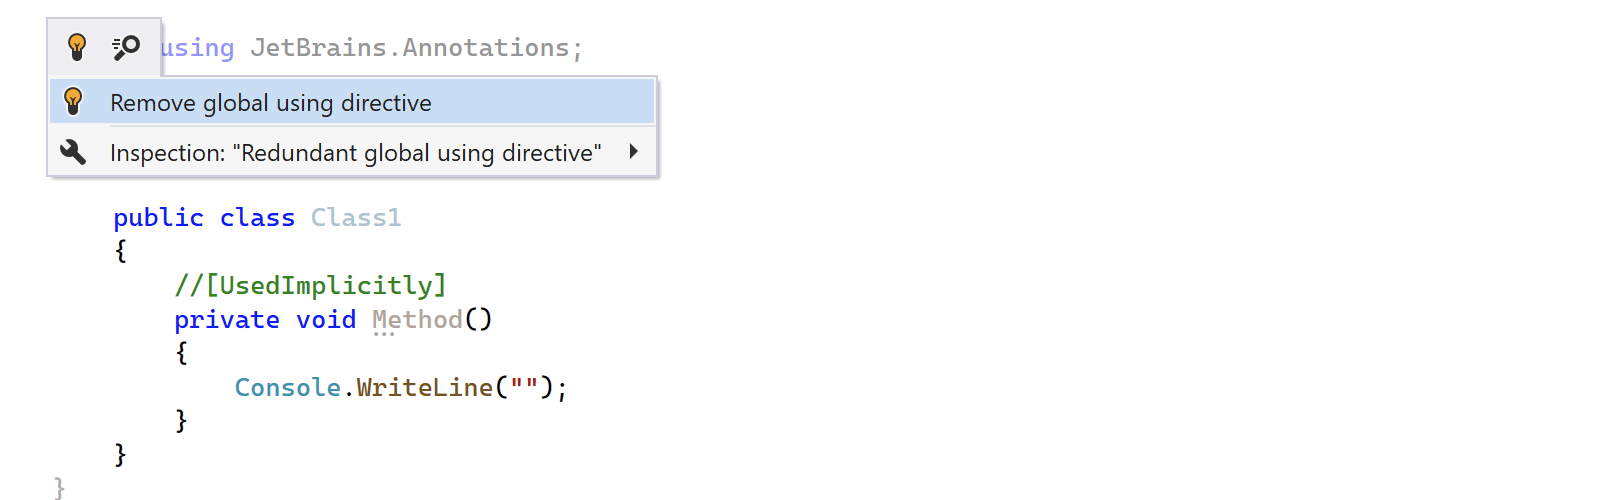Click the Class1 class name
The image size is (1600, 500).
click(x=356, y=217)
